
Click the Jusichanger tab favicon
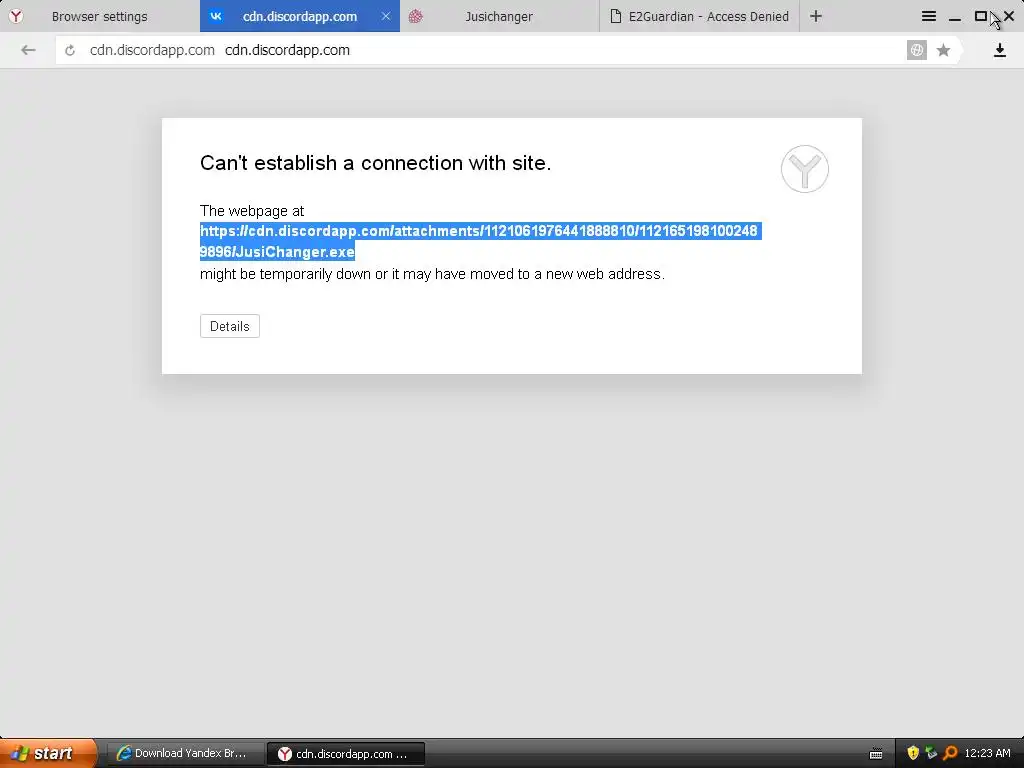click(416, 16)
